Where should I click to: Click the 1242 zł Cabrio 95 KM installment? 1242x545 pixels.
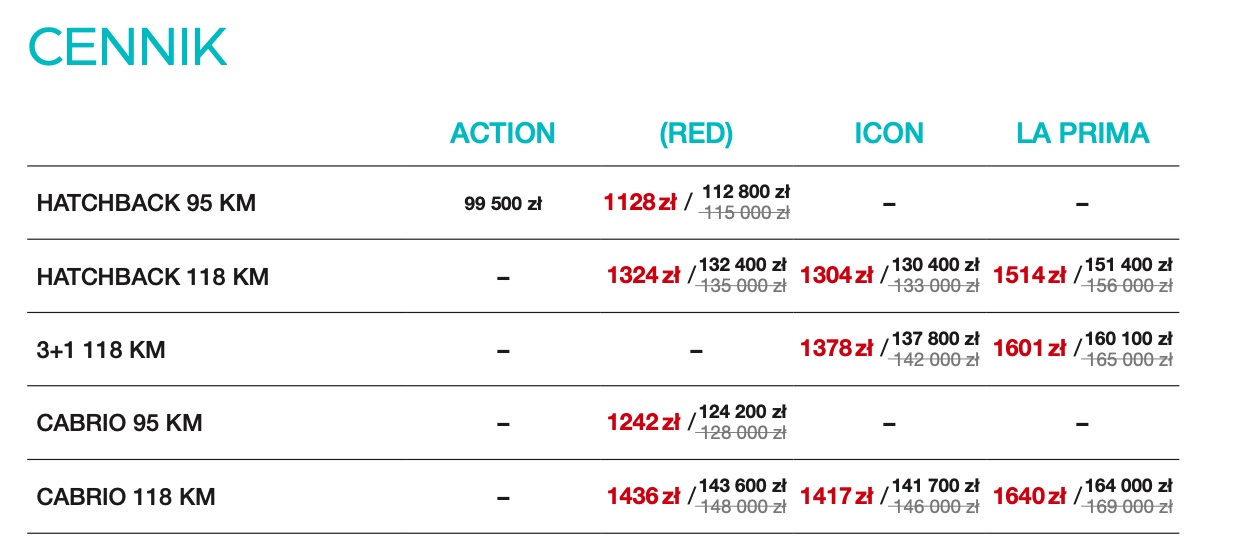click(643, 423)
